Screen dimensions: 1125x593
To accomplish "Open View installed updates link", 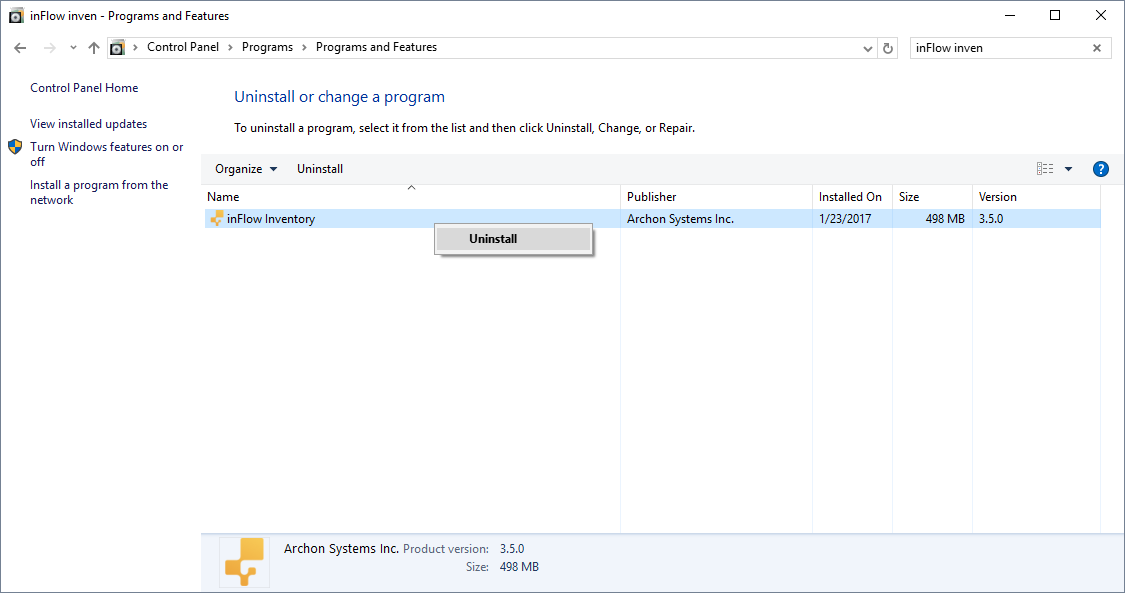I will coord(88,124).
